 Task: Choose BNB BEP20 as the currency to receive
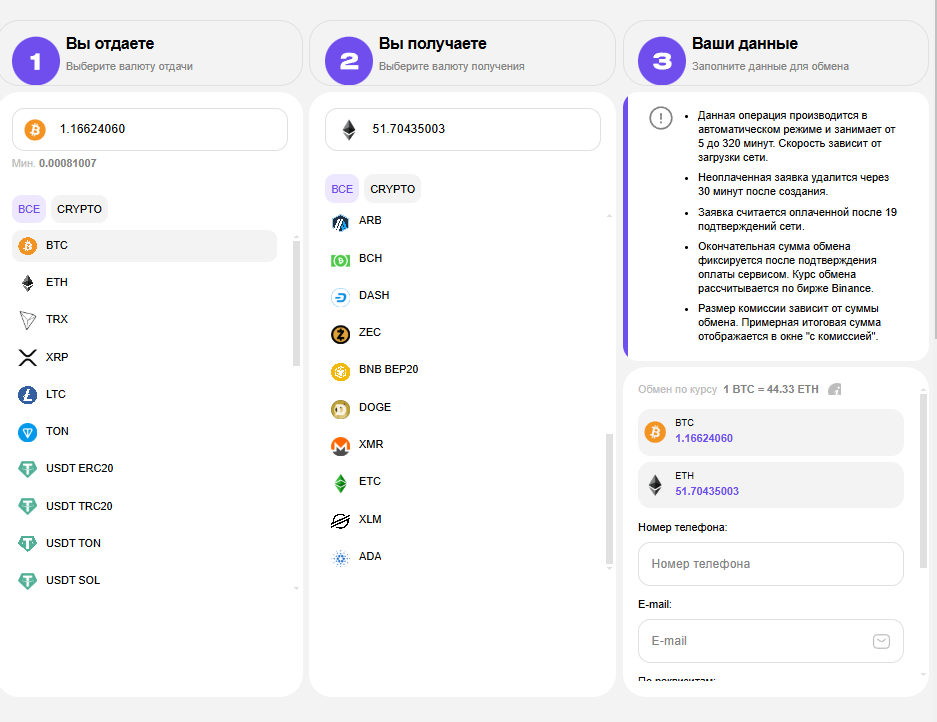tap(388, 370)
